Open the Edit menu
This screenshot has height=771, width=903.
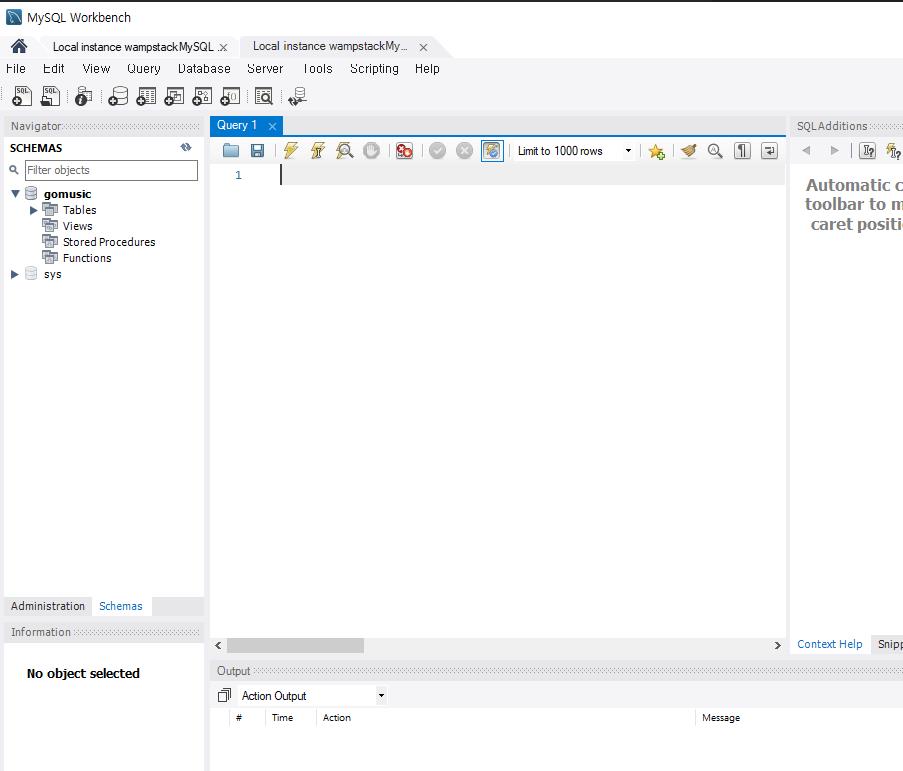point(54,69)
